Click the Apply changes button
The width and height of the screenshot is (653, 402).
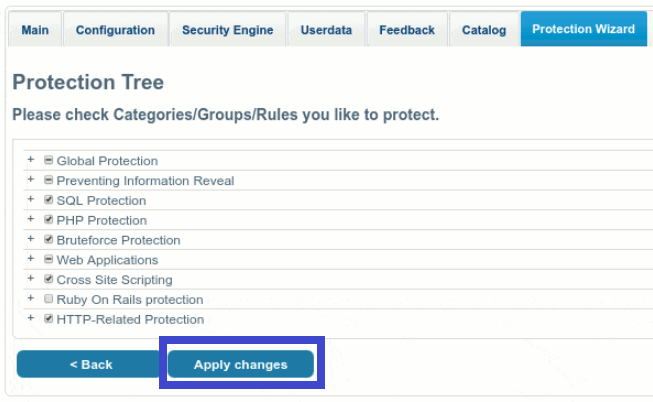[240, 364]
